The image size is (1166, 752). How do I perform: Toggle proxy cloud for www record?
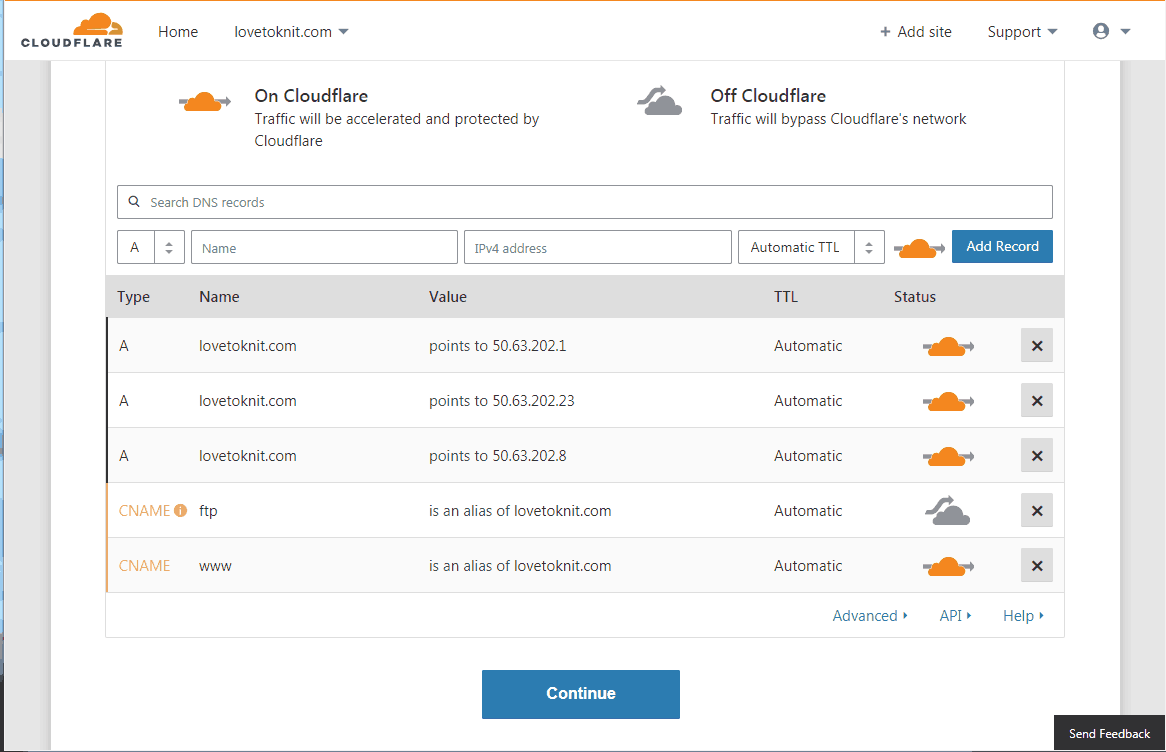pos(948,566)
